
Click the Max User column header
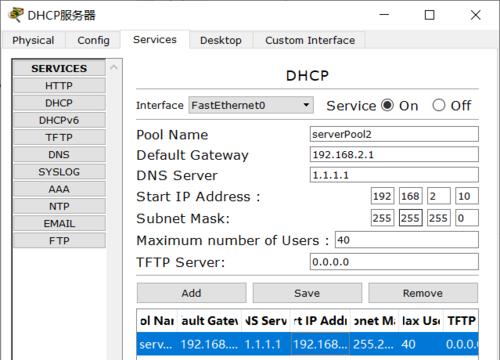[x=421, y=321]
